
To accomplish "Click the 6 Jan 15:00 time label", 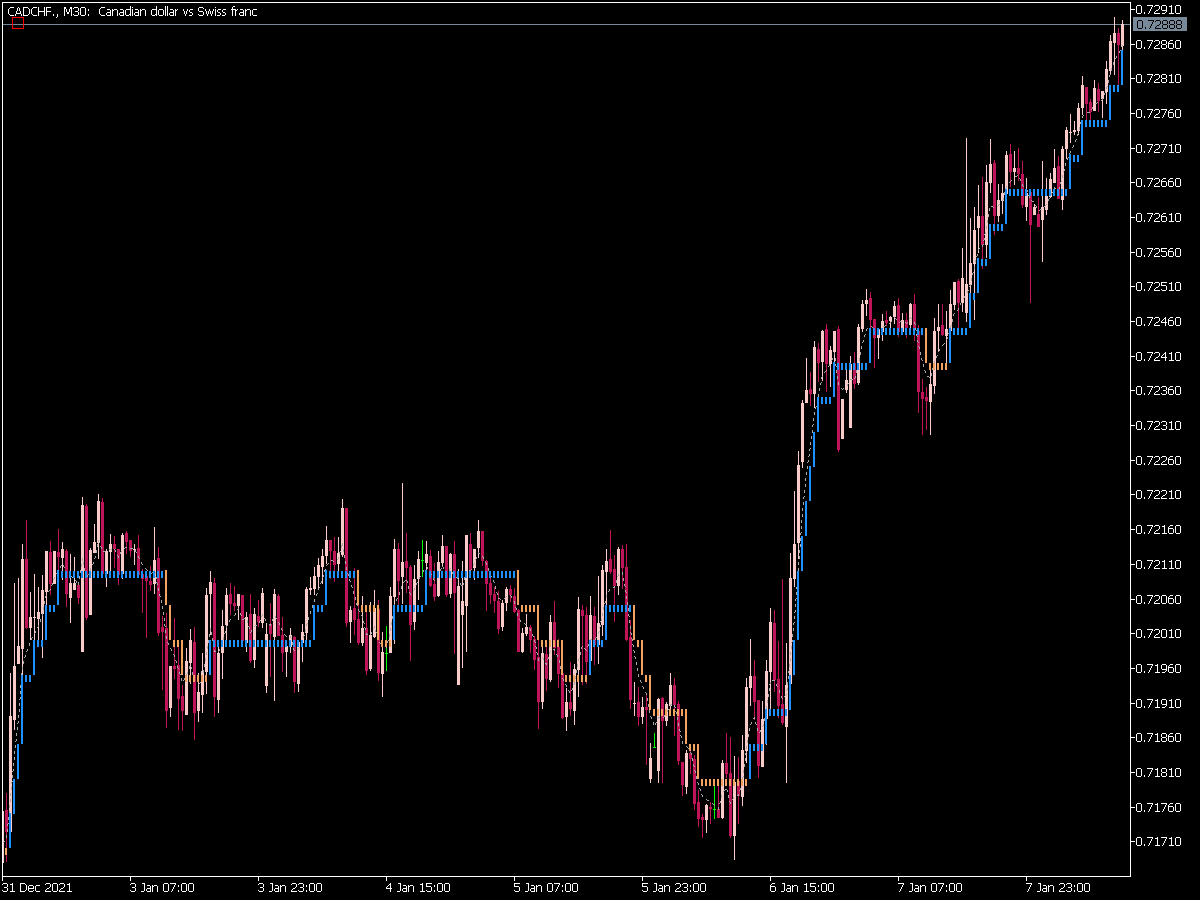I will [802, 887].
